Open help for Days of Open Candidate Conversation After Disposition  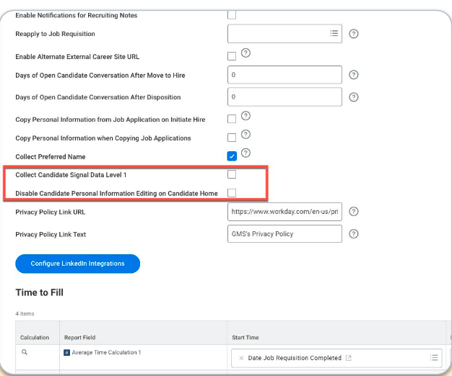(354, 97)
